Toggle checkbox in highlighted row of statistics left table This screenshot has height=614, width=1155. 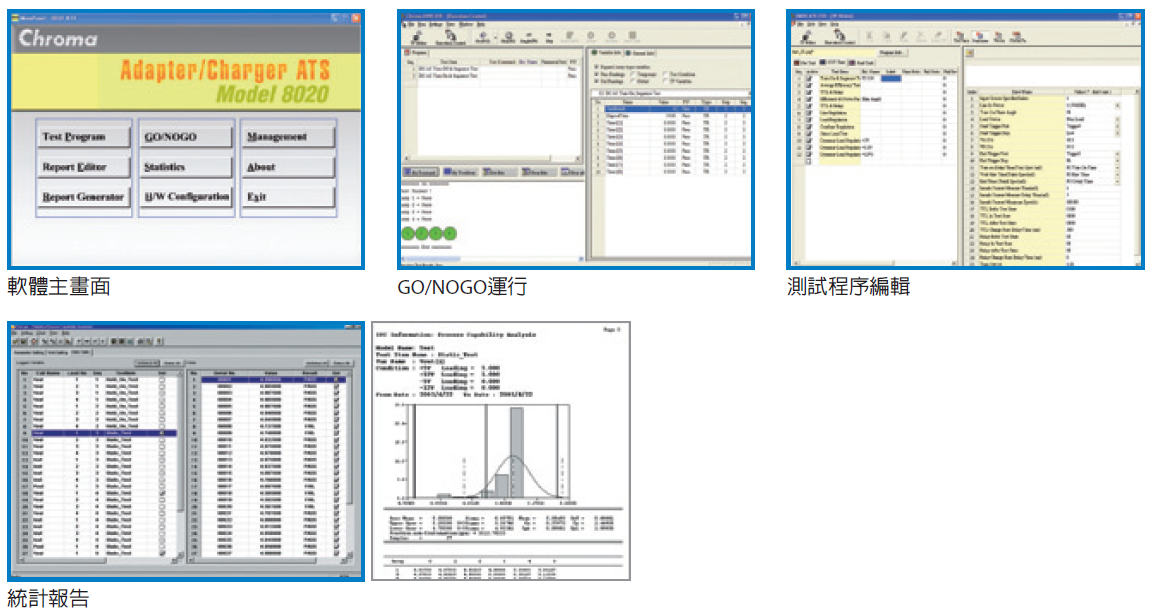coord(162,434)
